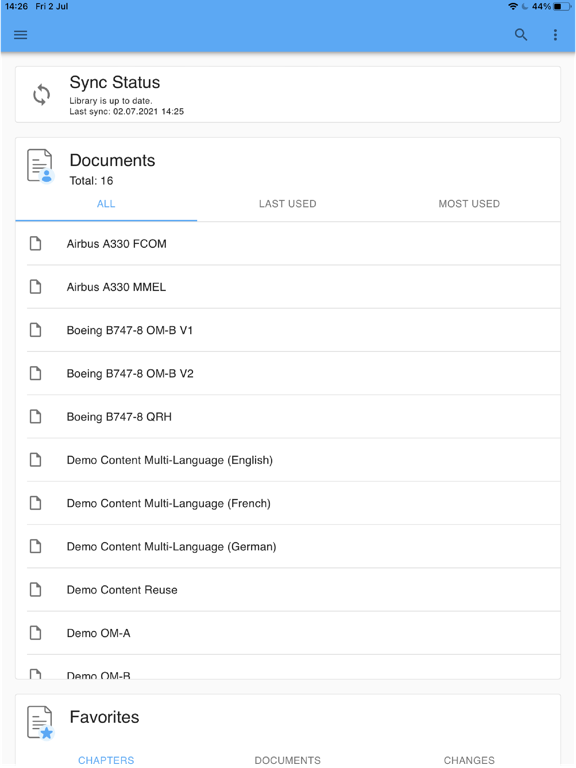Open Favorites CHAPTERS tab
Screen dimensions: 576x768
click(x=106, y=760)
